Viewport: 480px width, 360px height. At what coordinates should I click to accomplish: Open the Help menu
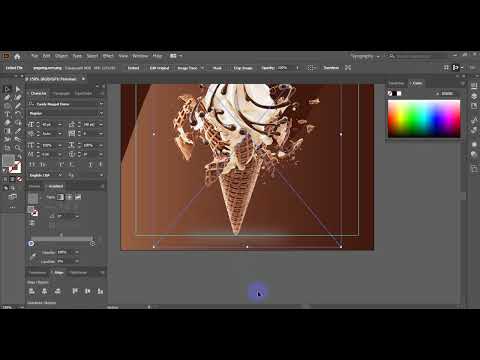coord(157,56)
